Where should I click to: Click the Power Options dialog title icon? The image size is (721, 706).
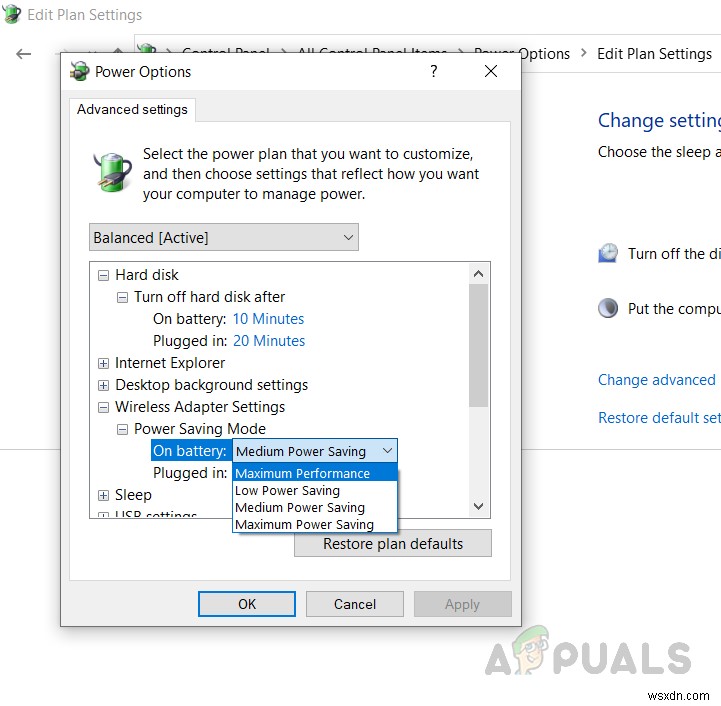[x=79, y=71]
